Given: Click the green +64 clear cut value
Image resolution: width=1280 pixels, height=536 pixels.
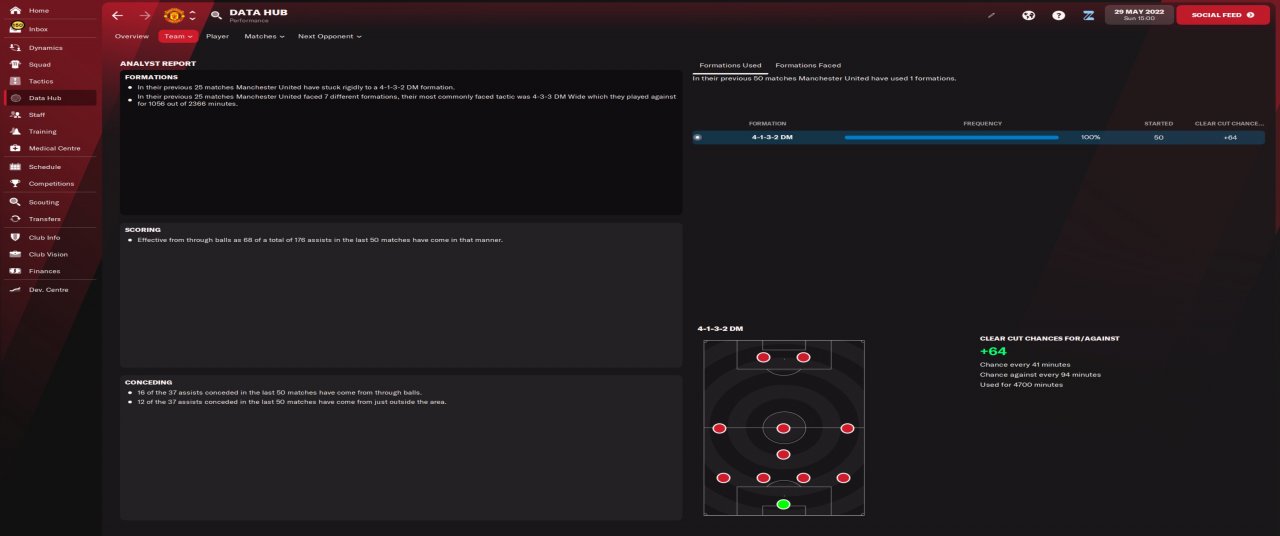Looking at the screenshot, I should 993,351.
